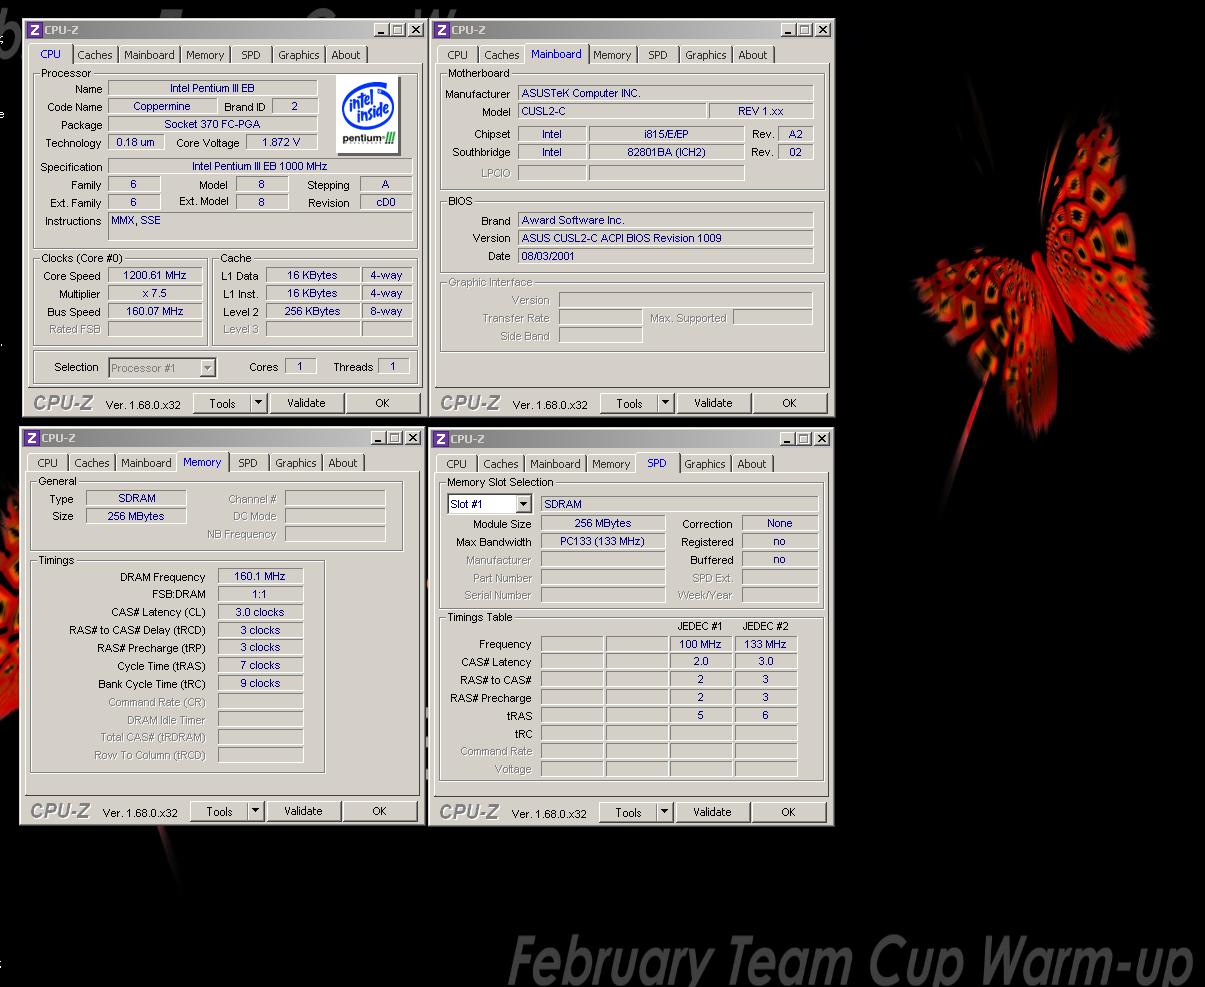Screen dimensions: 1205x987
Task: Click the Intel Pentium III EB name field
Action: (x=212, y=88)
